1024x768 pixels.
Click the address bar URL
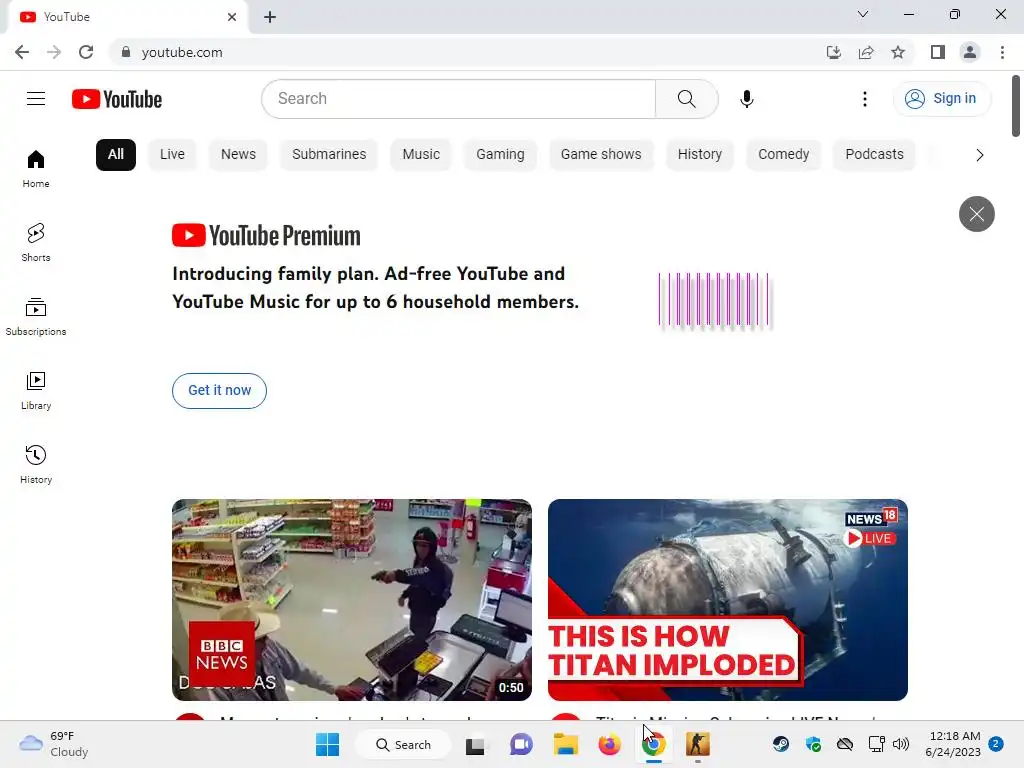pos(182,52)
